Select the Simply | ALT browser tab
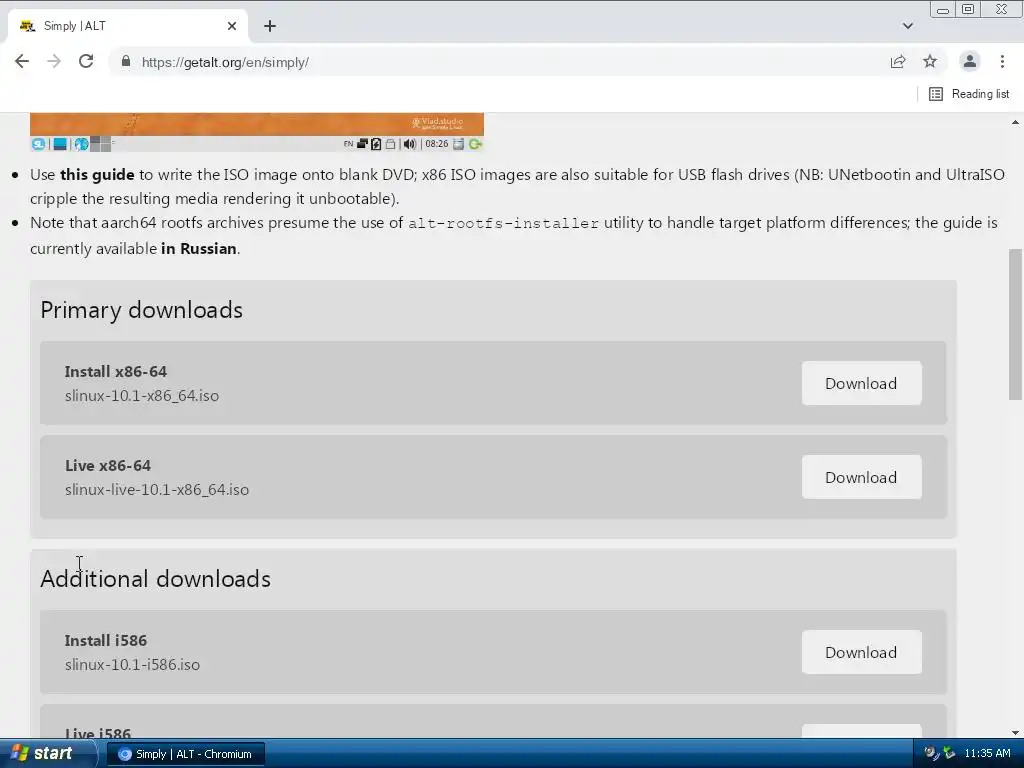 [128, 26]
